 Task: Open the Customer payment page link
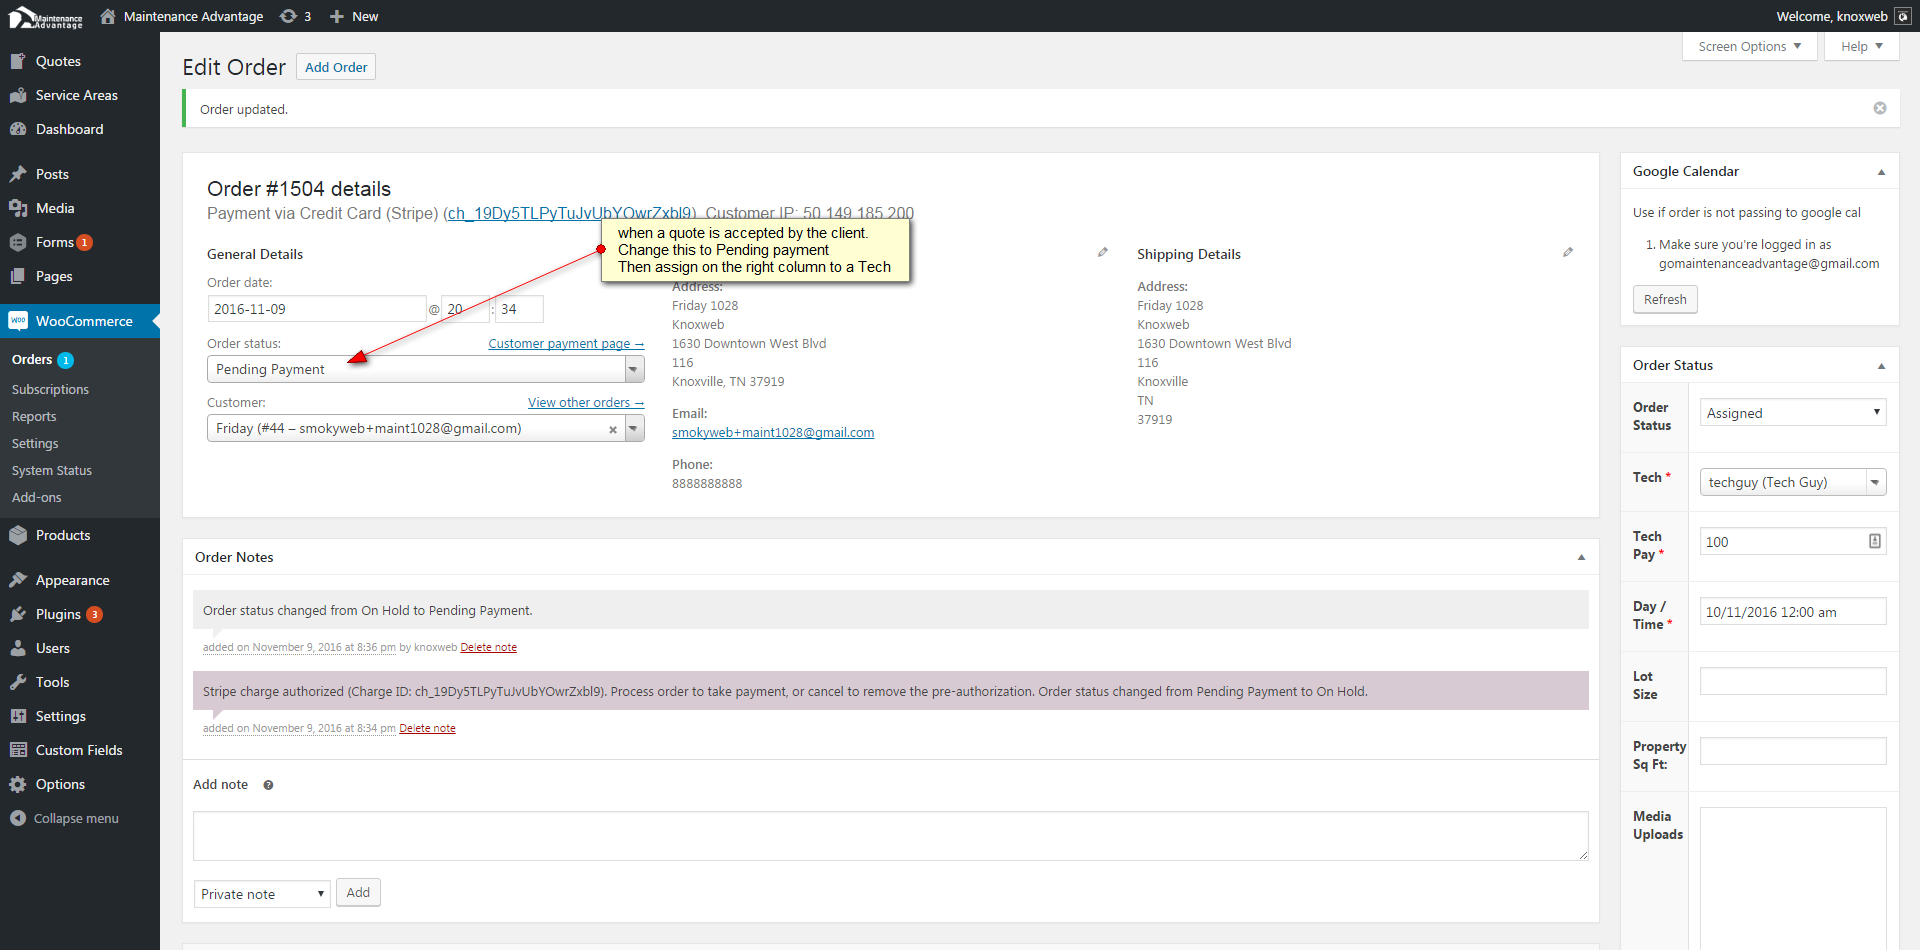pos(566,344)
